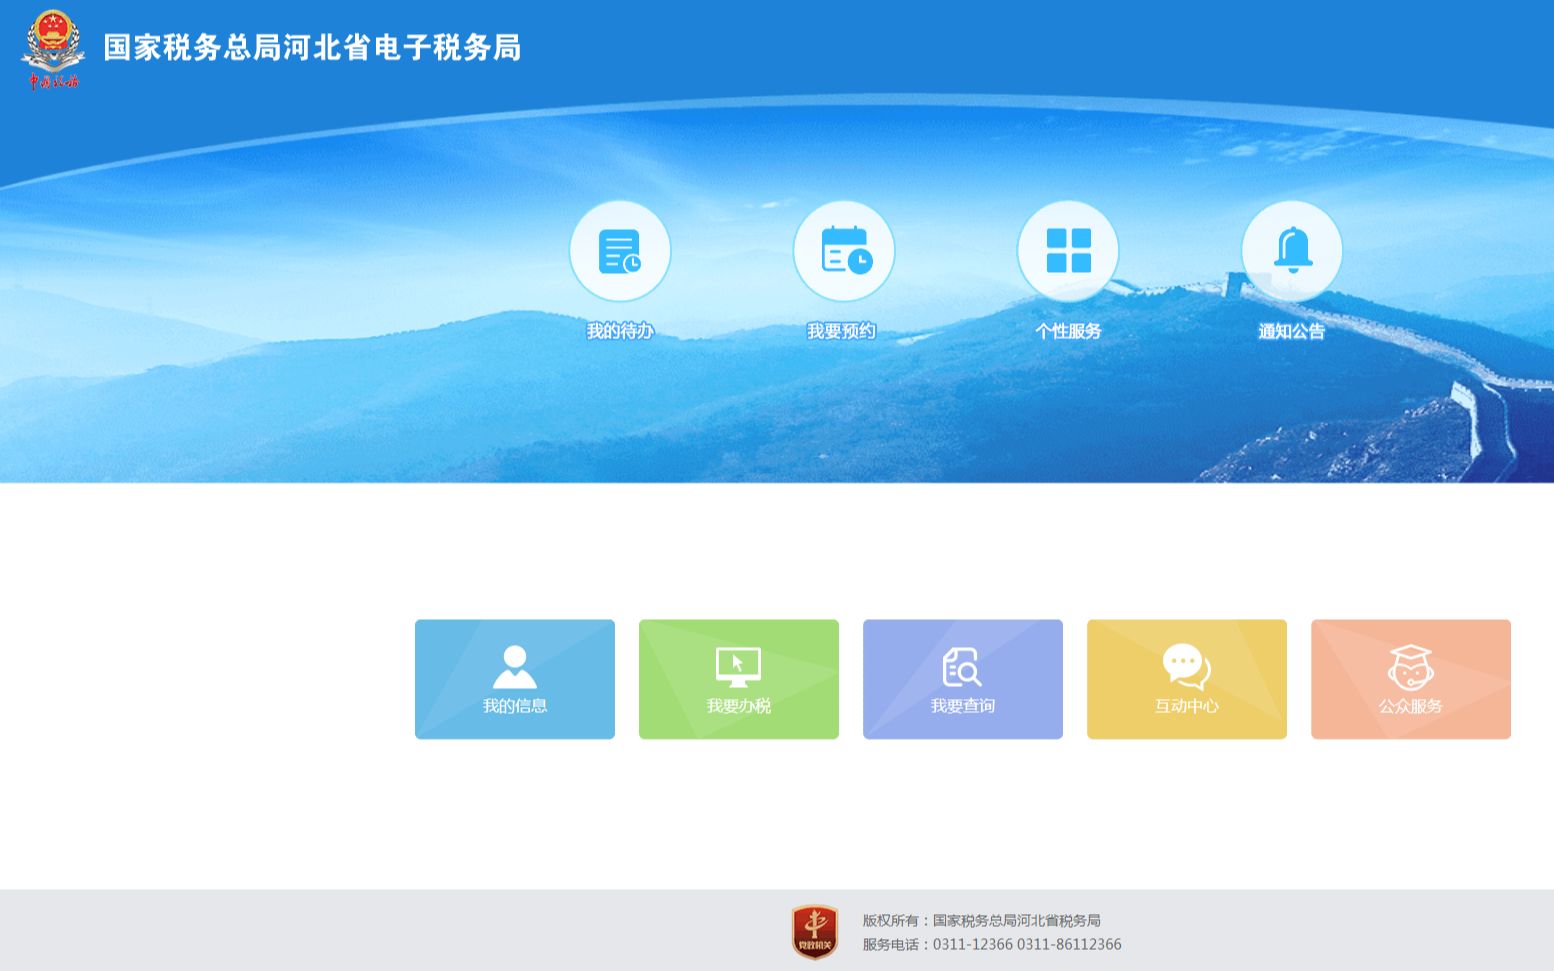The height and width of the screenshot is (971, 1554).
Task: Click the 版权所有 copyright line
Action: pyautogui.click(x=982, y=920)
